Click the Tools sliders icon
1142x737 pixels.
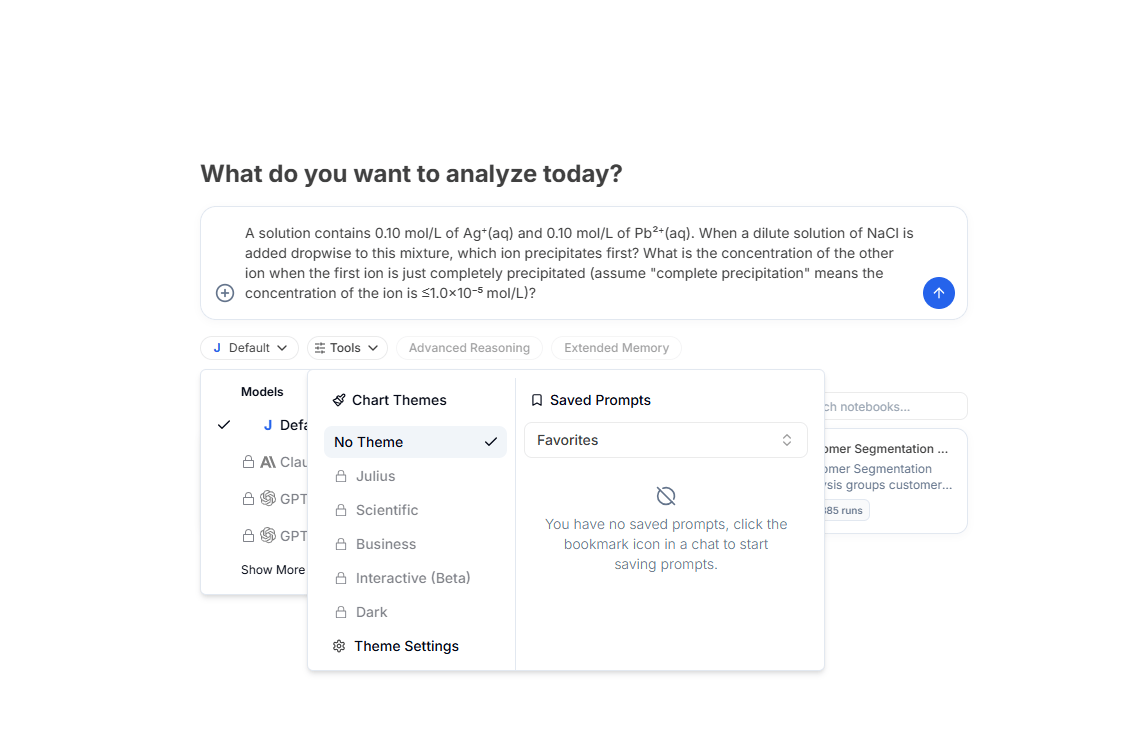pyautogui.click(x=320, y=348)
